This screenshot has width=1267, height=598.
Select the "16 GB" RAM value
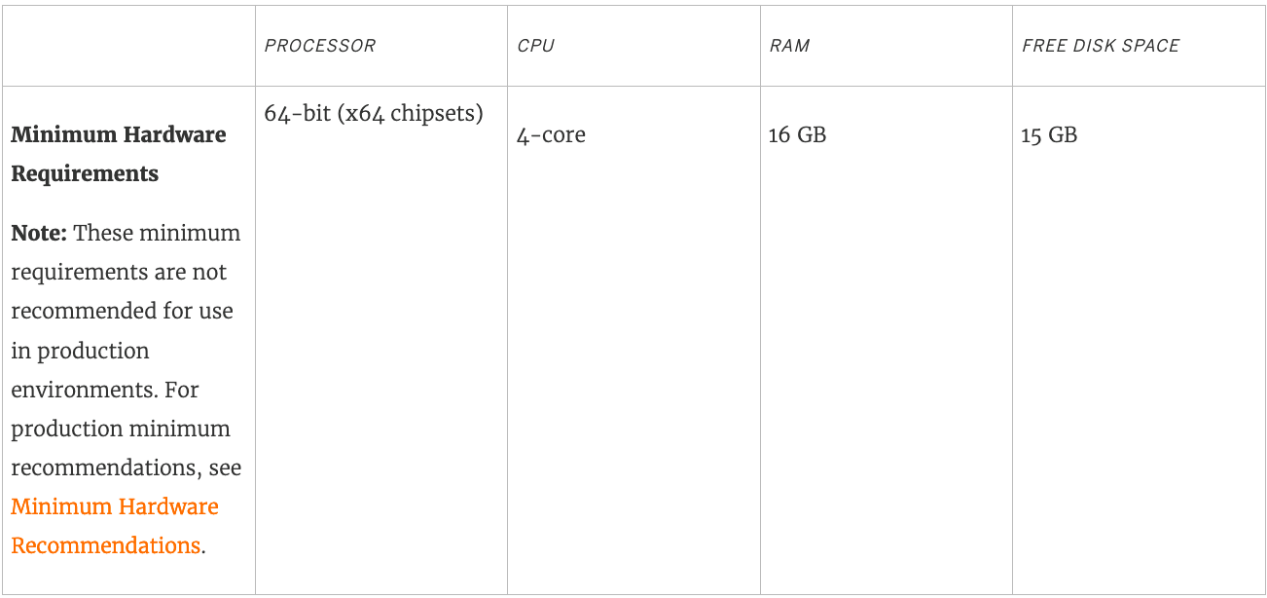(x=797, y=135)
